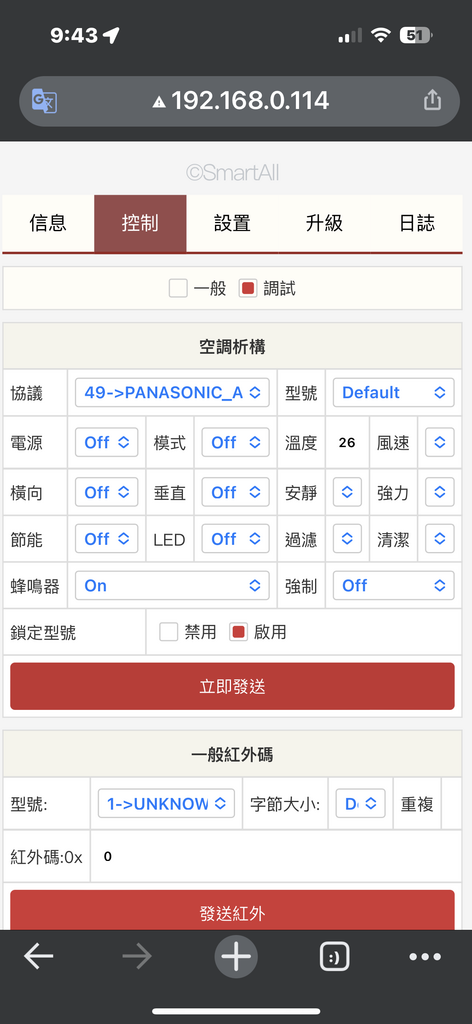Viewport: 472px width, 1024px height.
Task: Click the 立即發送 button
Action: [x=232, y=686]
